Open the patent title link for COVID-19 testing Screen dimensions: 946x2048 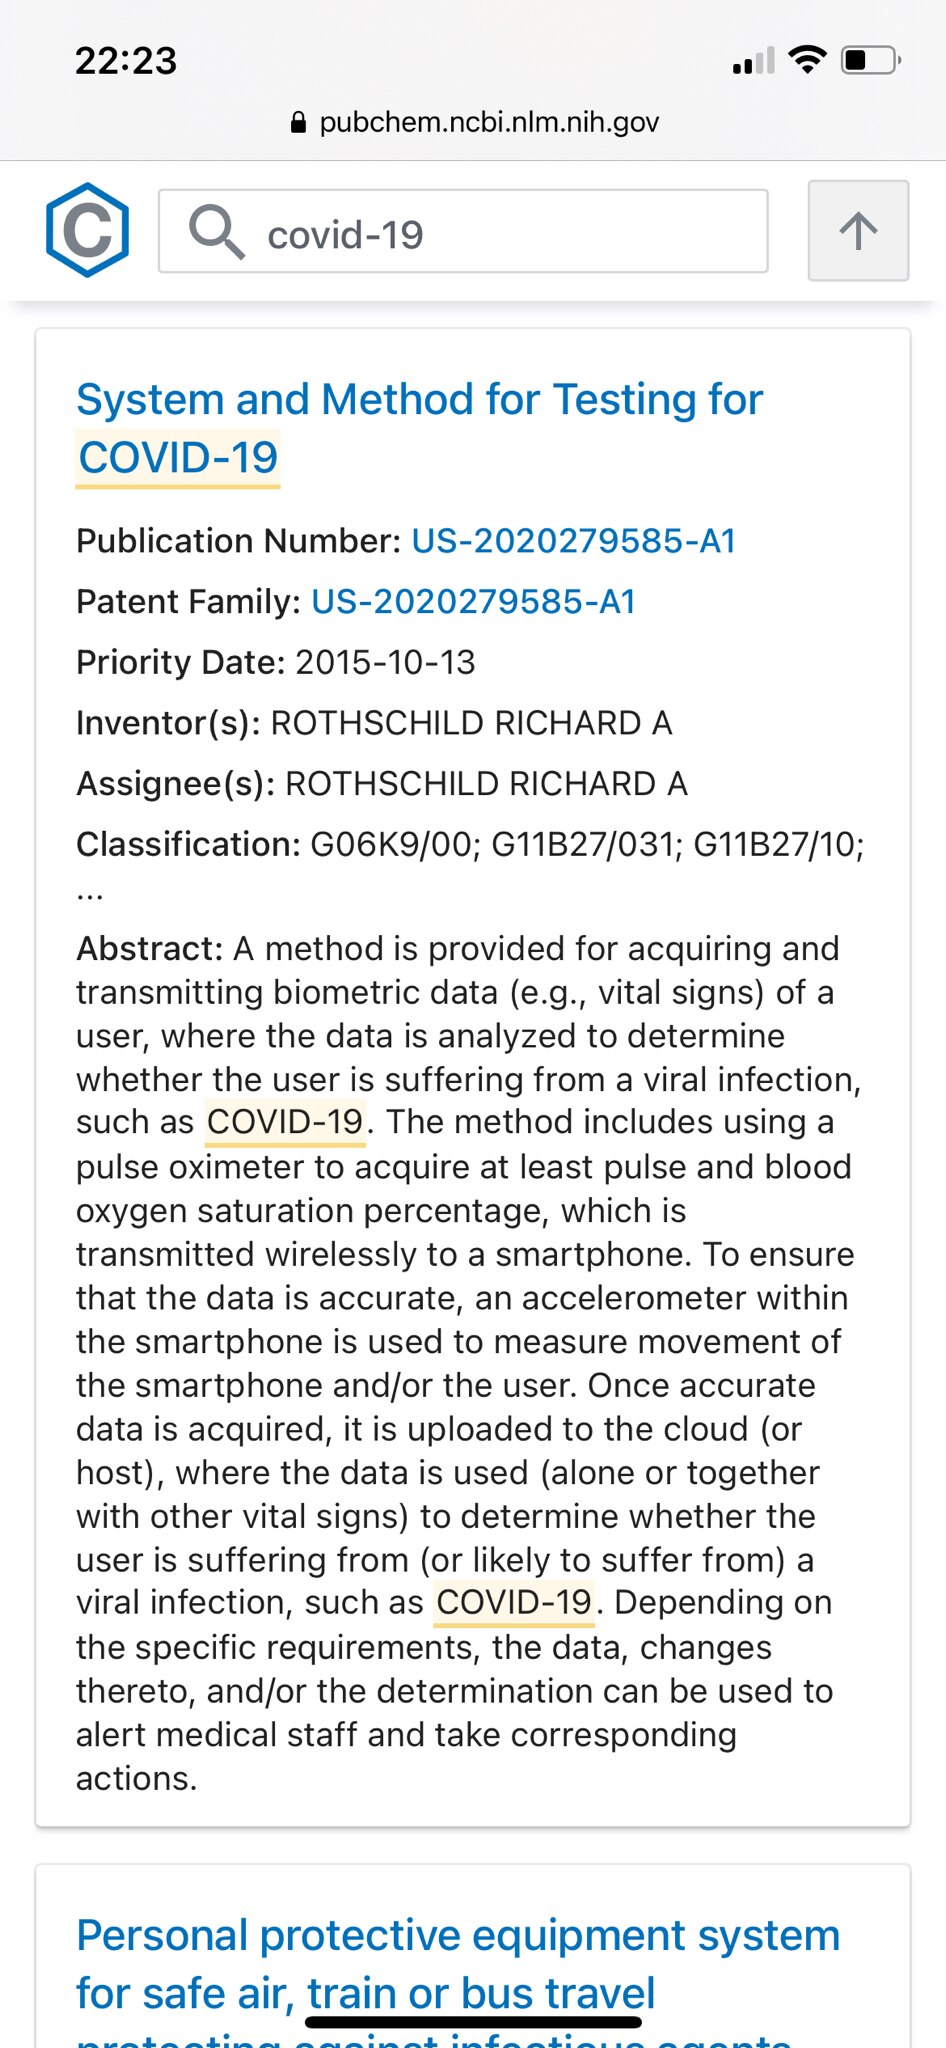tap(419, 399)
